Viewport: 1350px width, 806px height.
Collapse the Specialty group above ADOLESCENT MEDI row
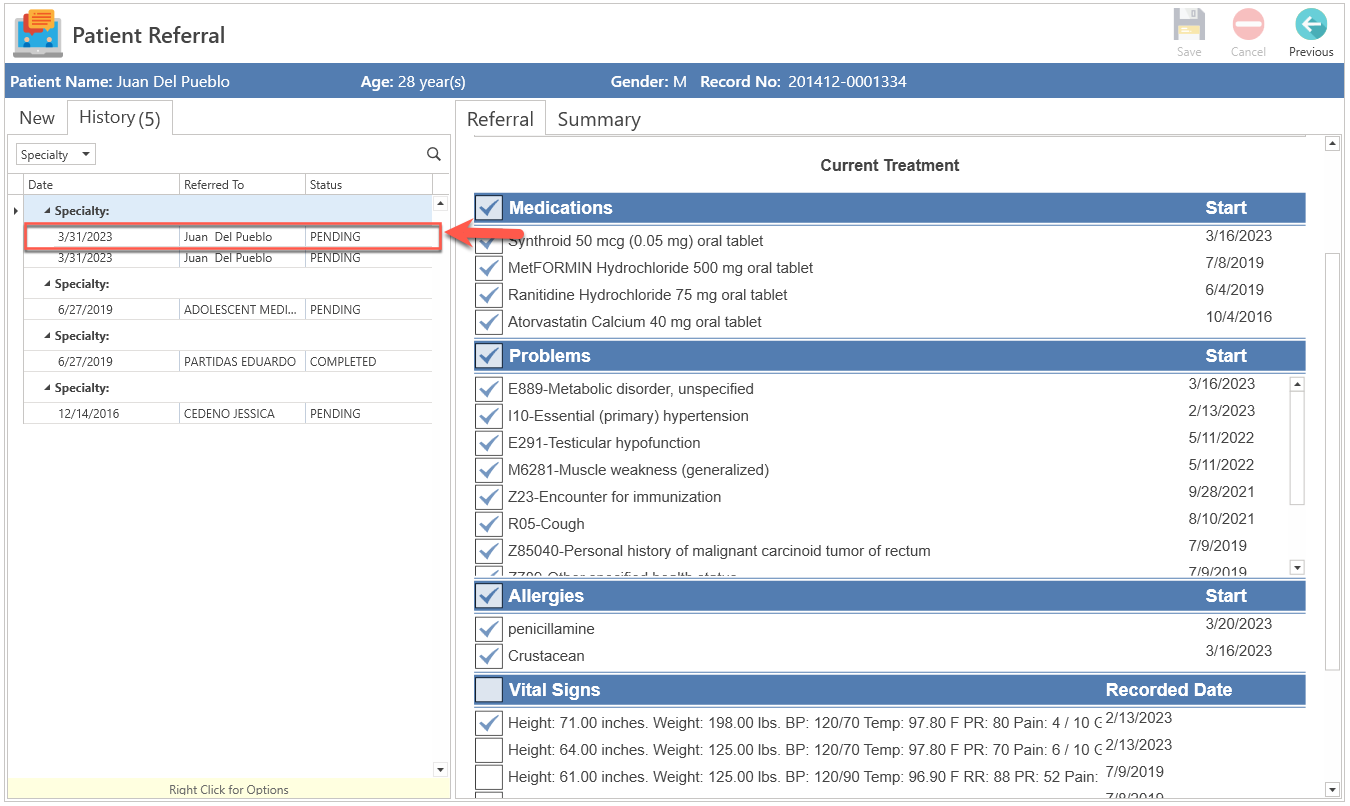[47, 284]
